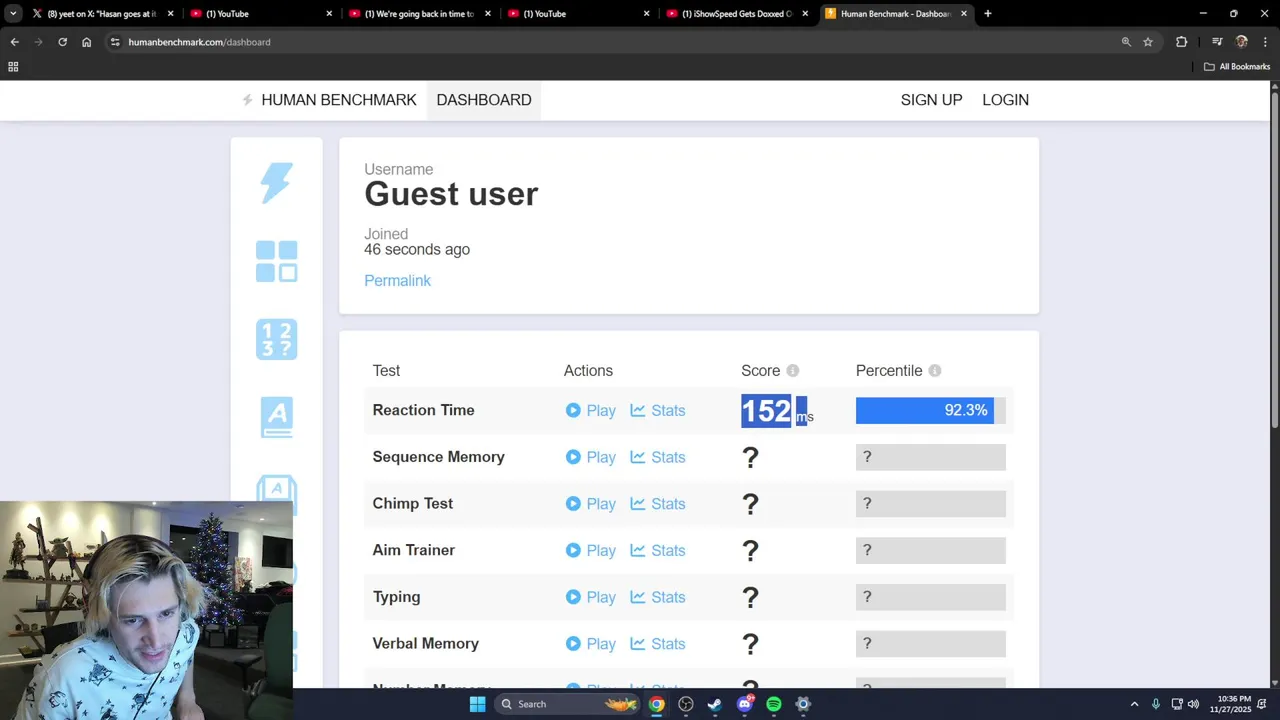Screen dimensions: 1280x720
Task: Open tab search dropdown arrow
Action: (13, 14)
